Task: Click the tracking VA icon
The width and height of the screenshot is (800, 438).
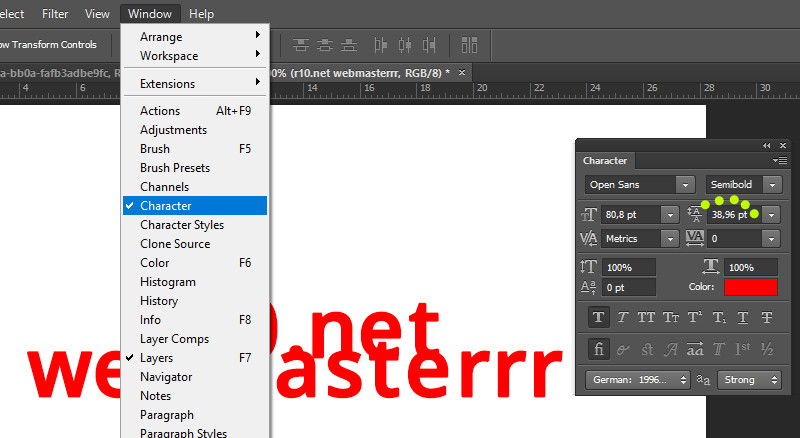Action: pyautogui.click(x=695, y=238)
